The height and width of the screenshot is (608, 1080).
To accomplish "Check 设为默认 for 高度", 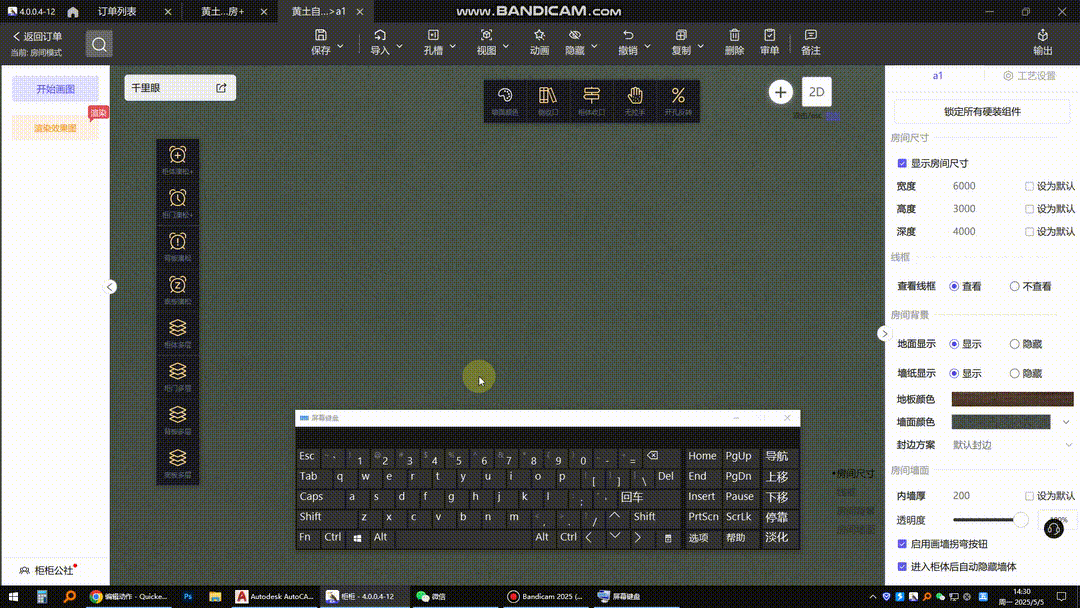I will (1029, 209).
